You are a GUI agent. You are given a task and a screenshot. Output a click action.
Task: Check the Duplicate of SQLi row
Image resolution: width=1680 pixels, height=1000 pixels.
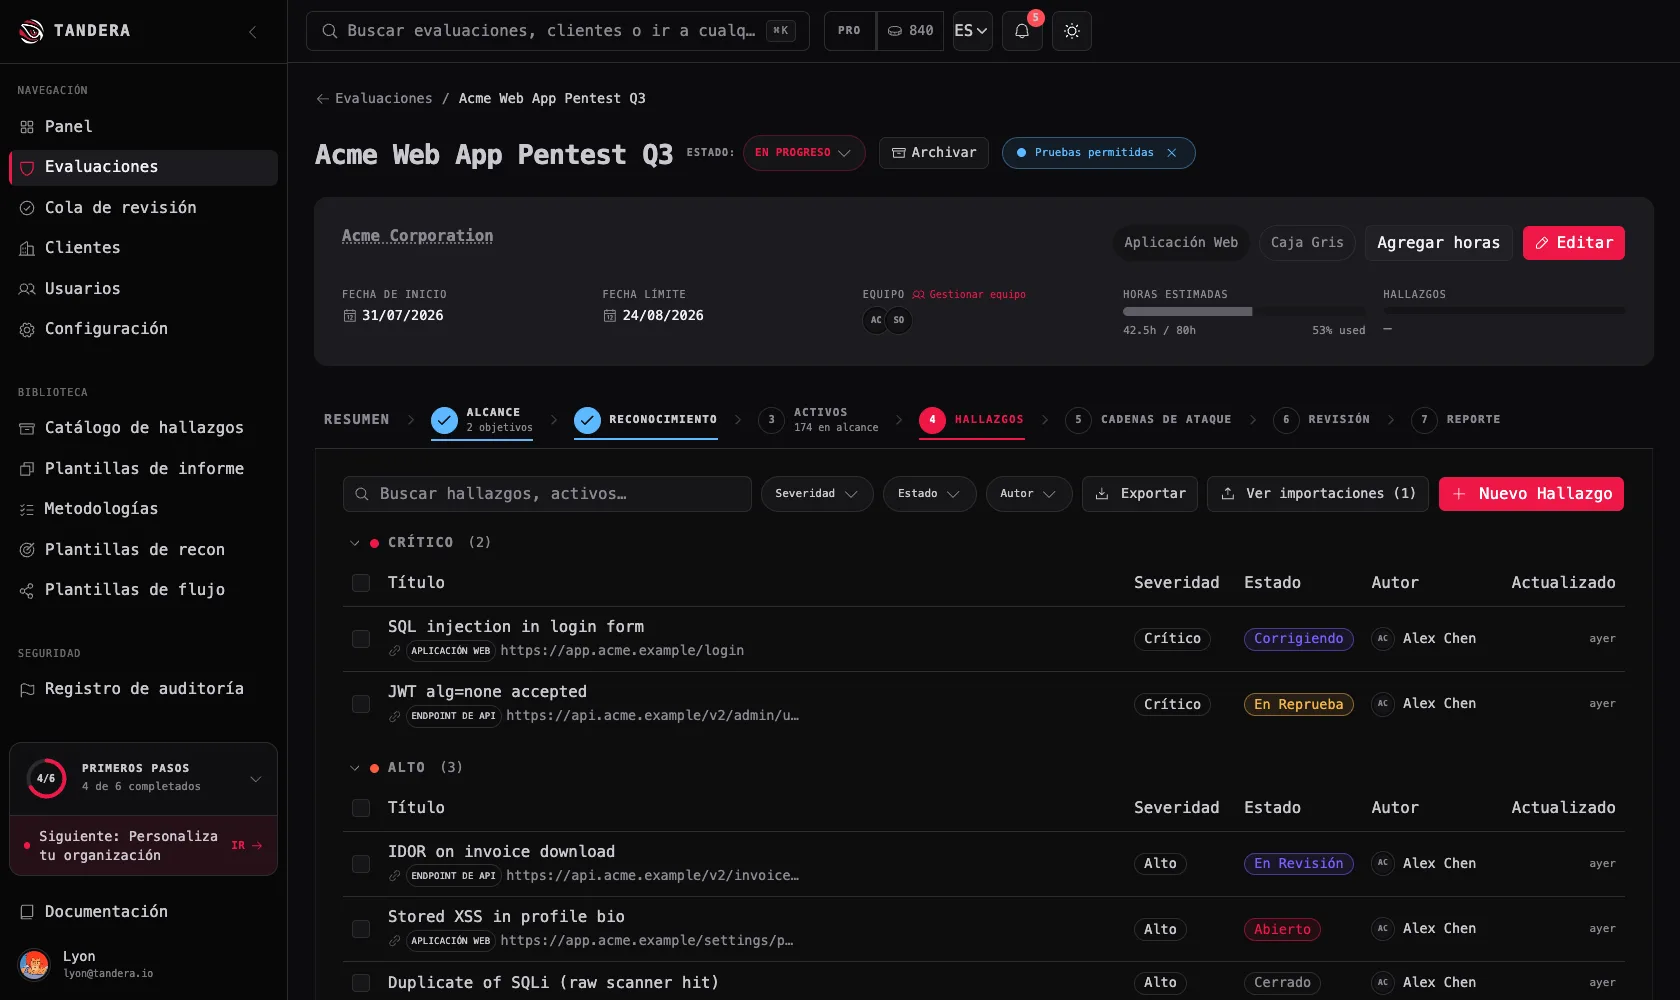361,983
